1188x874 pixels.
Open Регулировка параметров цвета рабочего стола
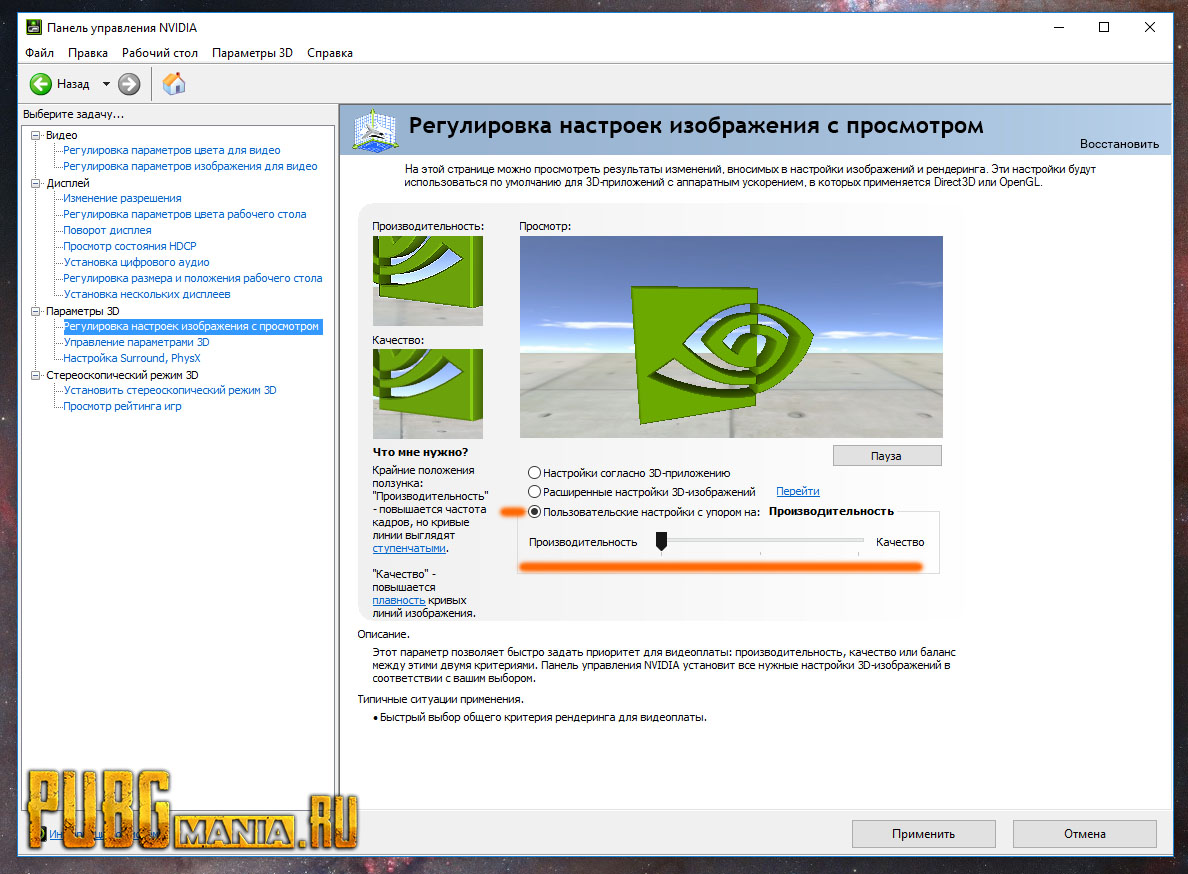(185, 214)
